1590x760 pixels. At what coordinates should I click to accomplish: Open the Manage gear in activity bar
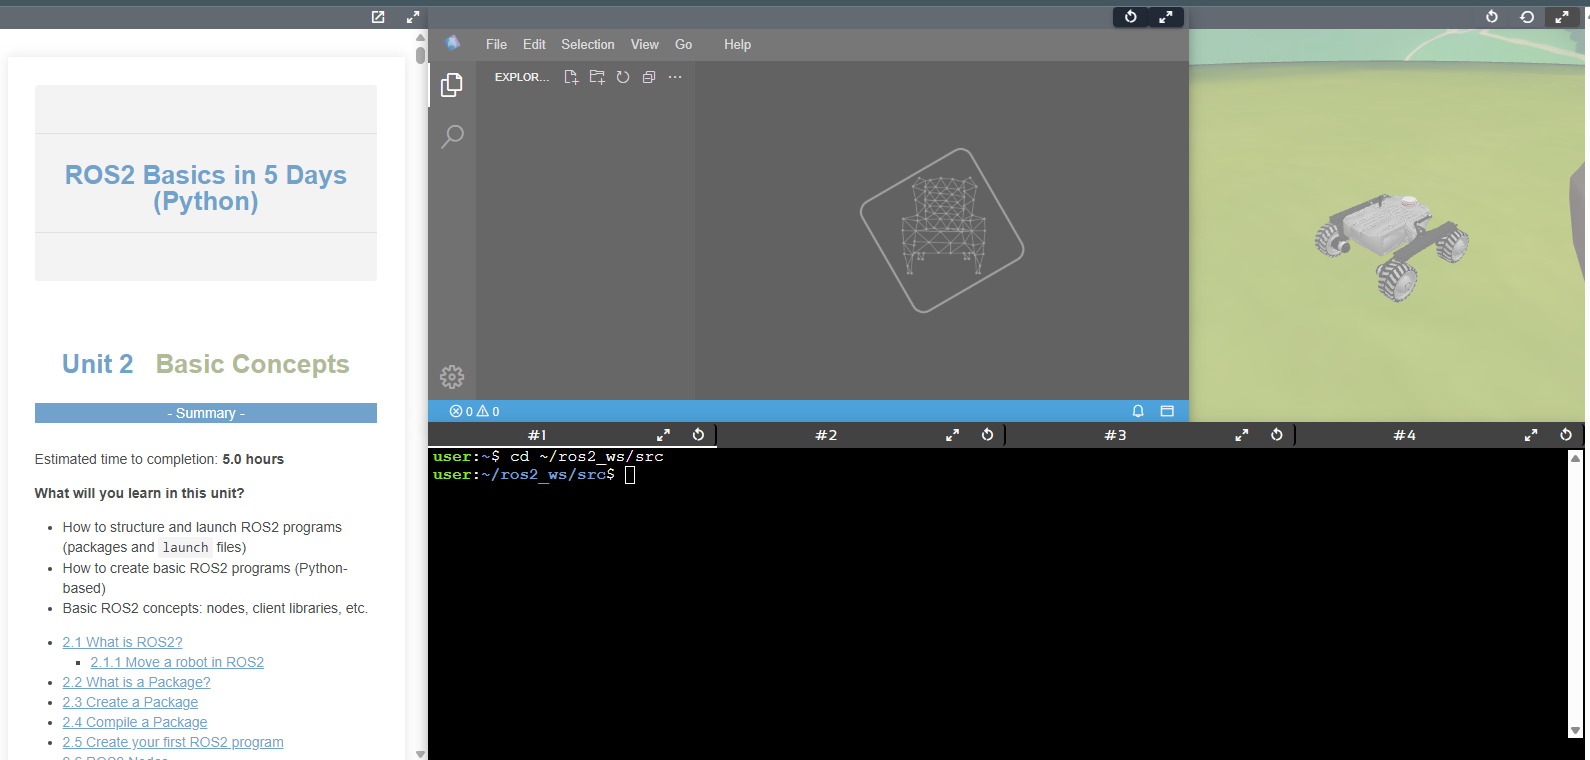coord(452,377)
